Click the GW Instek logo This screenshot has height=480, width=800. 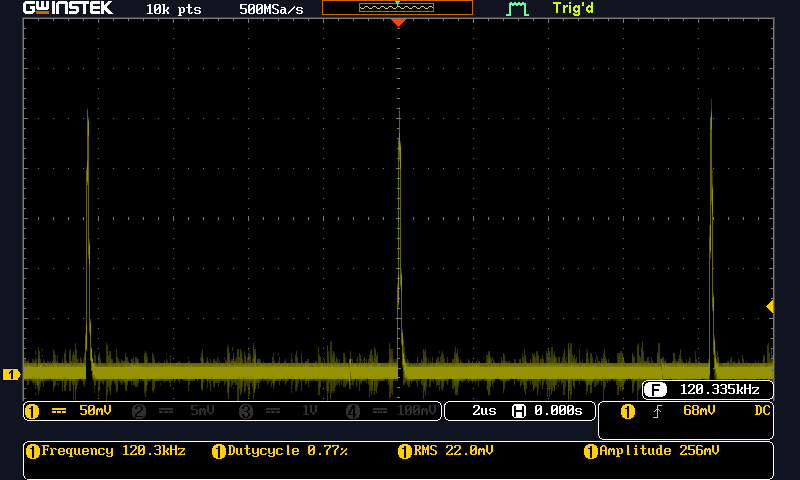[67, 8]
